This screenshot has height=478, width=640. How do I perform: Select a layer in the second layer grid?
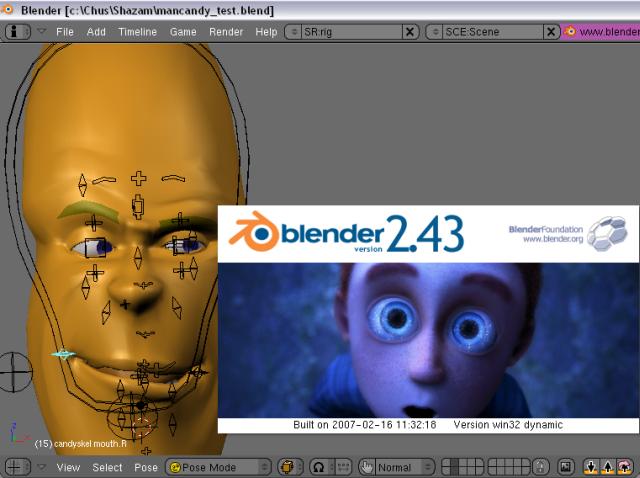click(x=509, y=467)
